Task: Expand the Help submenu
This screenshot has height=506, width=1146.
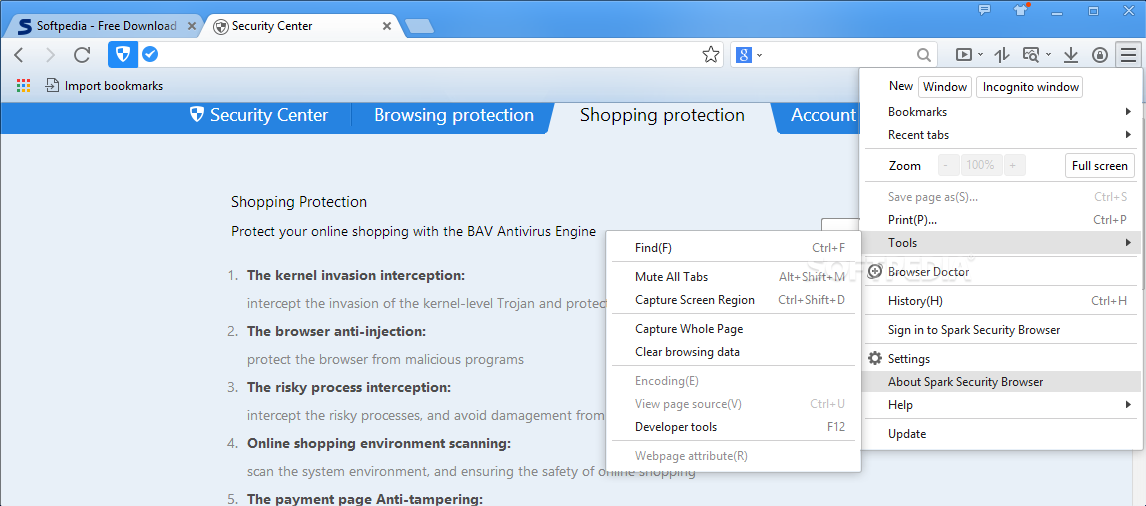Action: pos(1001,404)
